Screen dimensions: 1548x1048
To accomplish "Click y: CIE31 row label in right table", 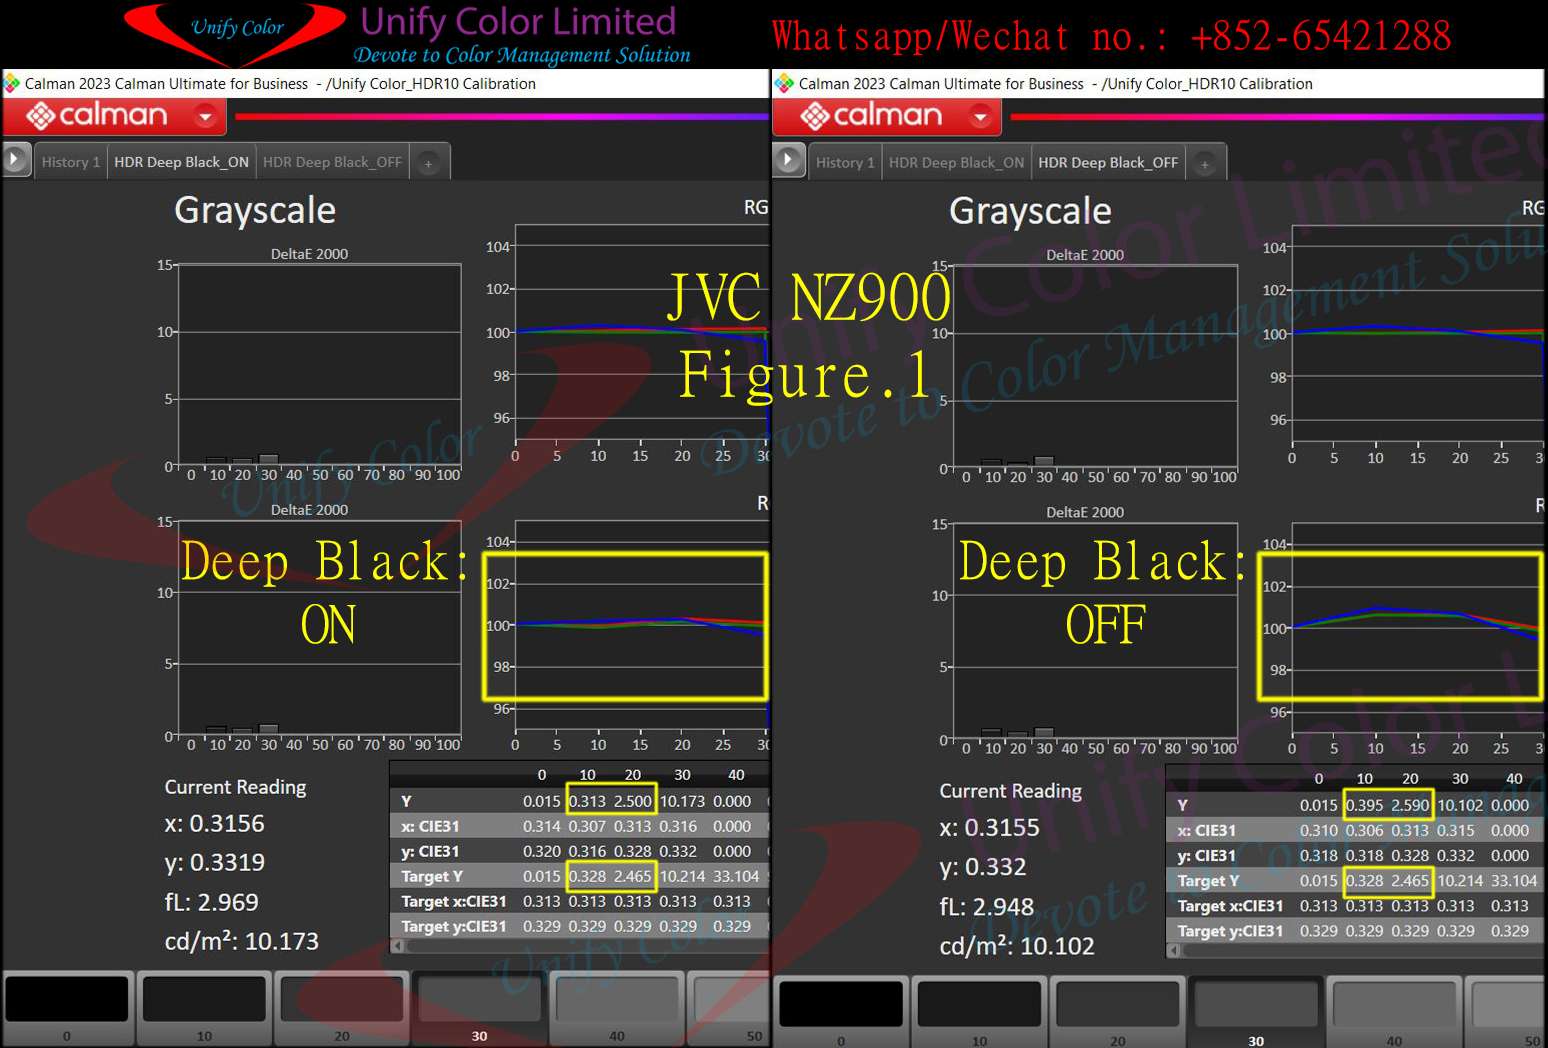I will pos(1206,855).
